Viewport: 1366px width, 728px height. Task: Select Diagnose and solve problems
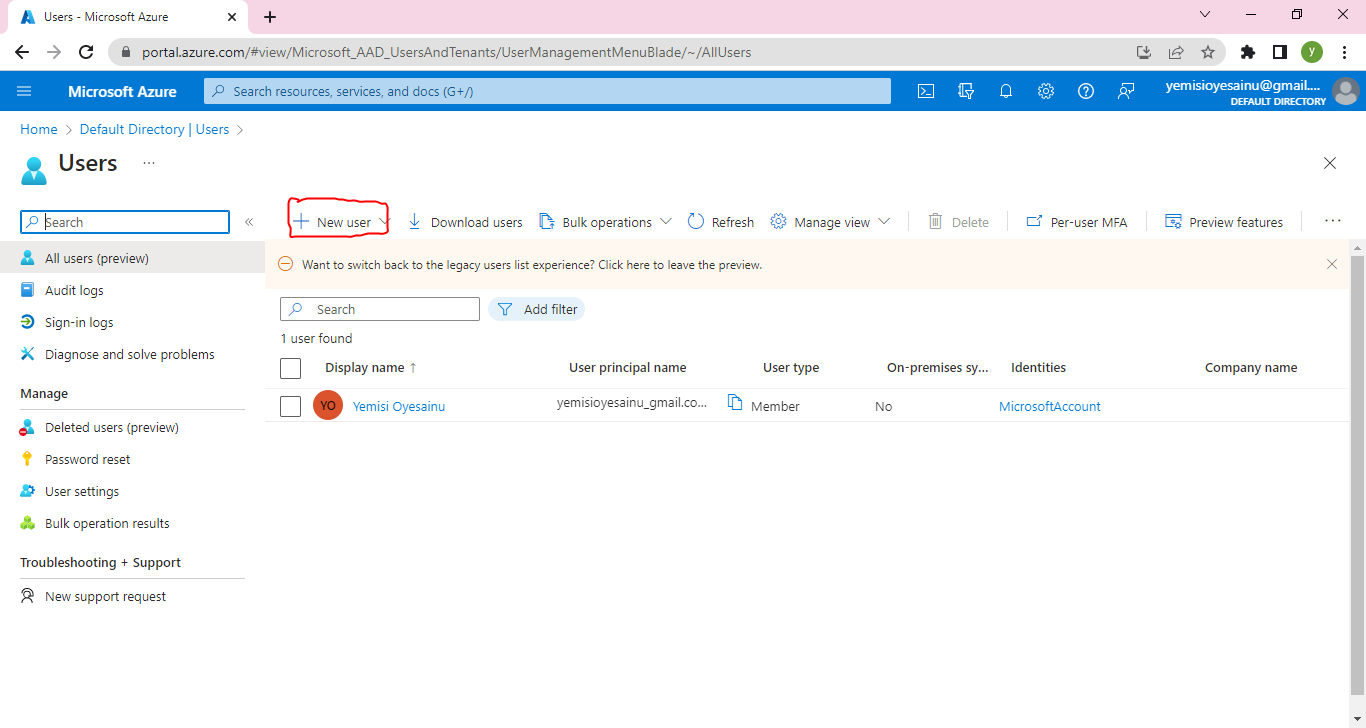(132, 354)
